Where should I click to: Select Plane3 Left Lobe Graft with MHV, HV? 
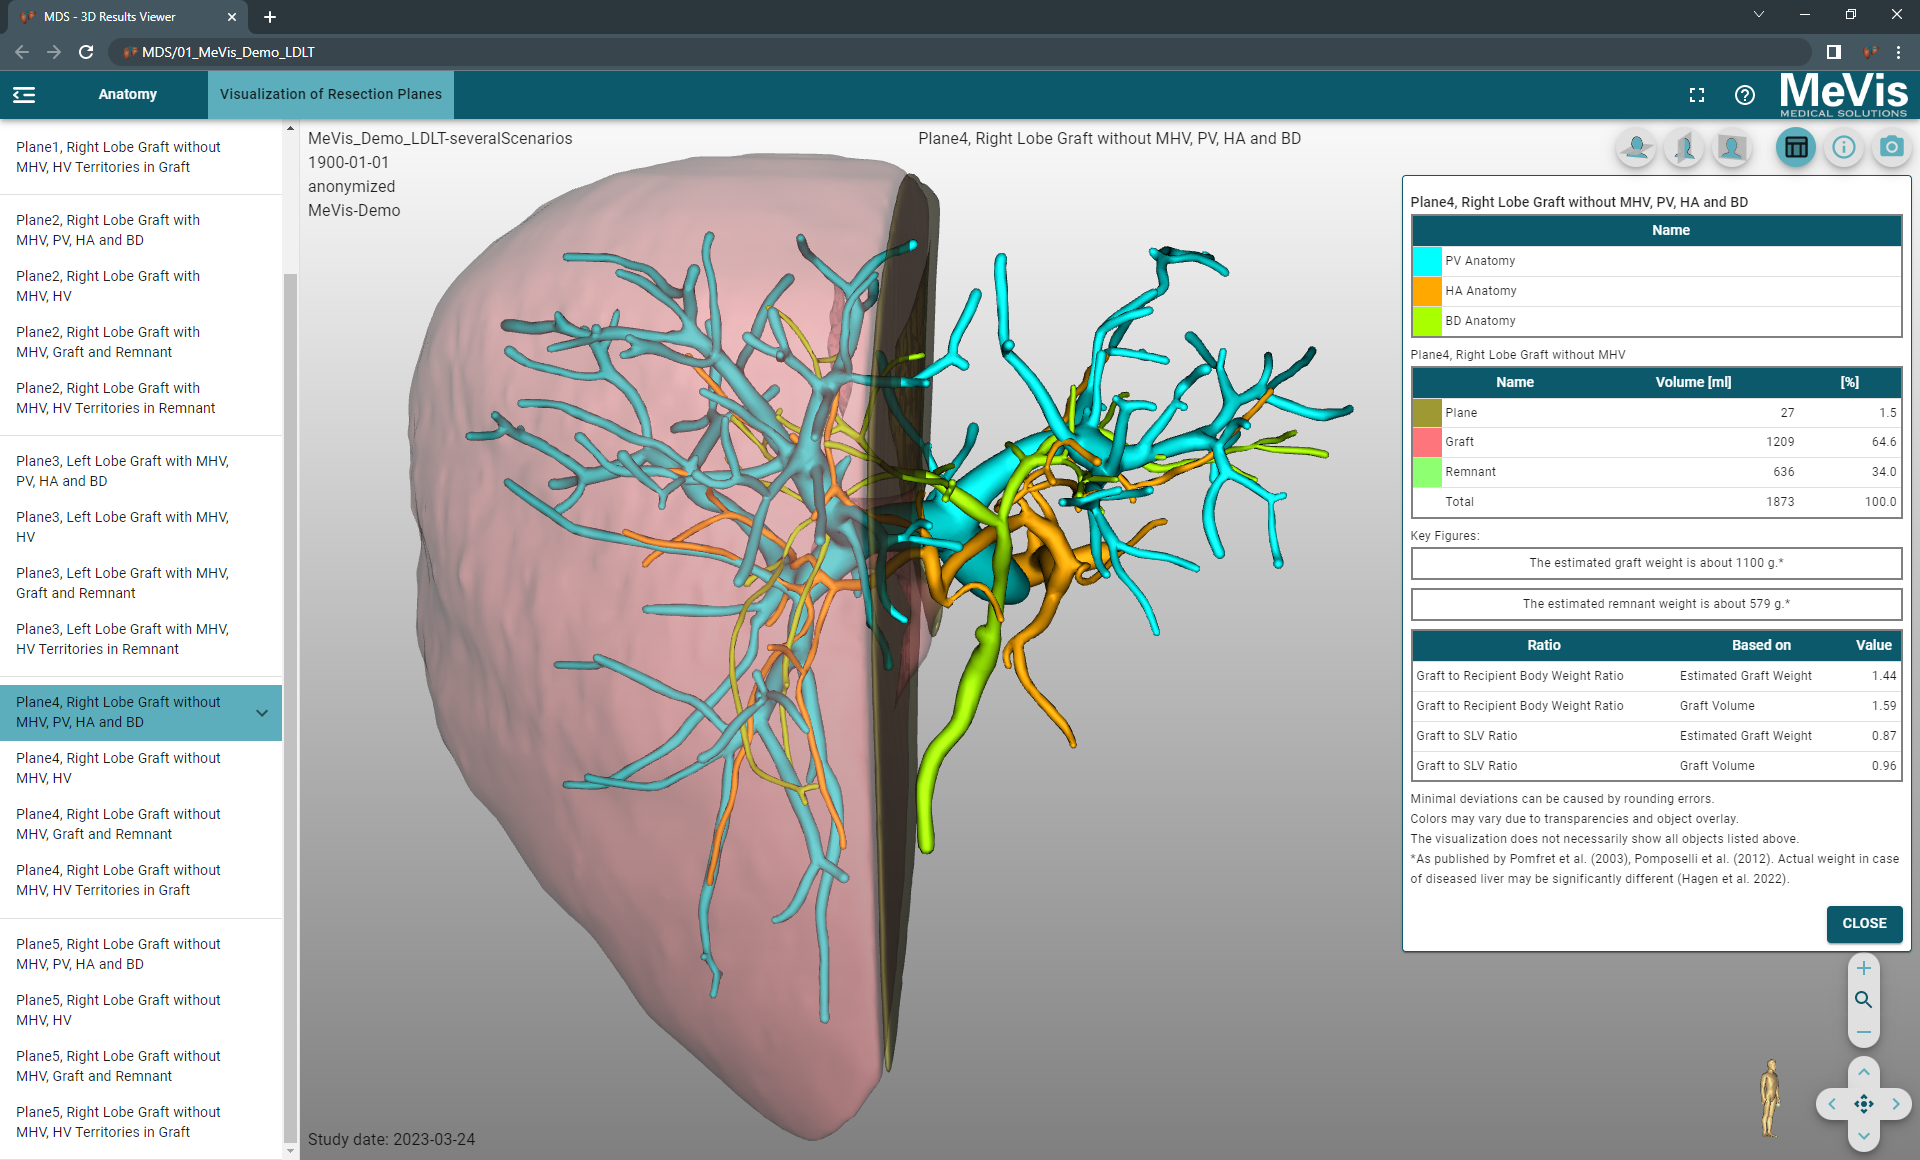(x=141, y=527)
